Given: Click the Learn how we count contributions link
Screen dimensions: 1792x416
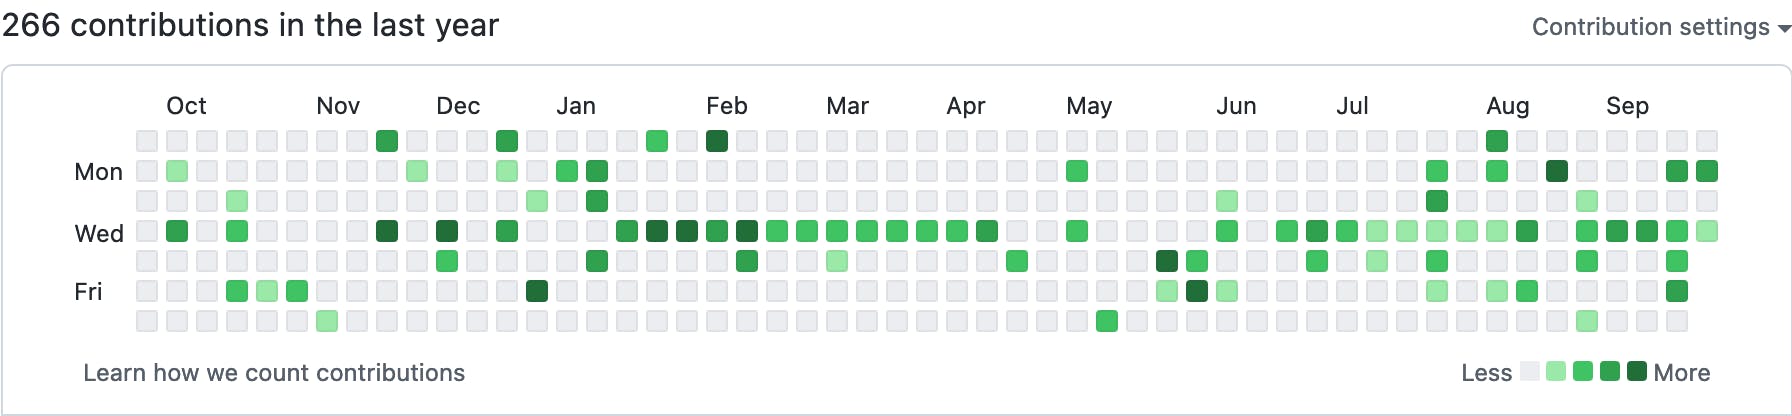Looking at the screenshot, I should click(x=274, y=373).
